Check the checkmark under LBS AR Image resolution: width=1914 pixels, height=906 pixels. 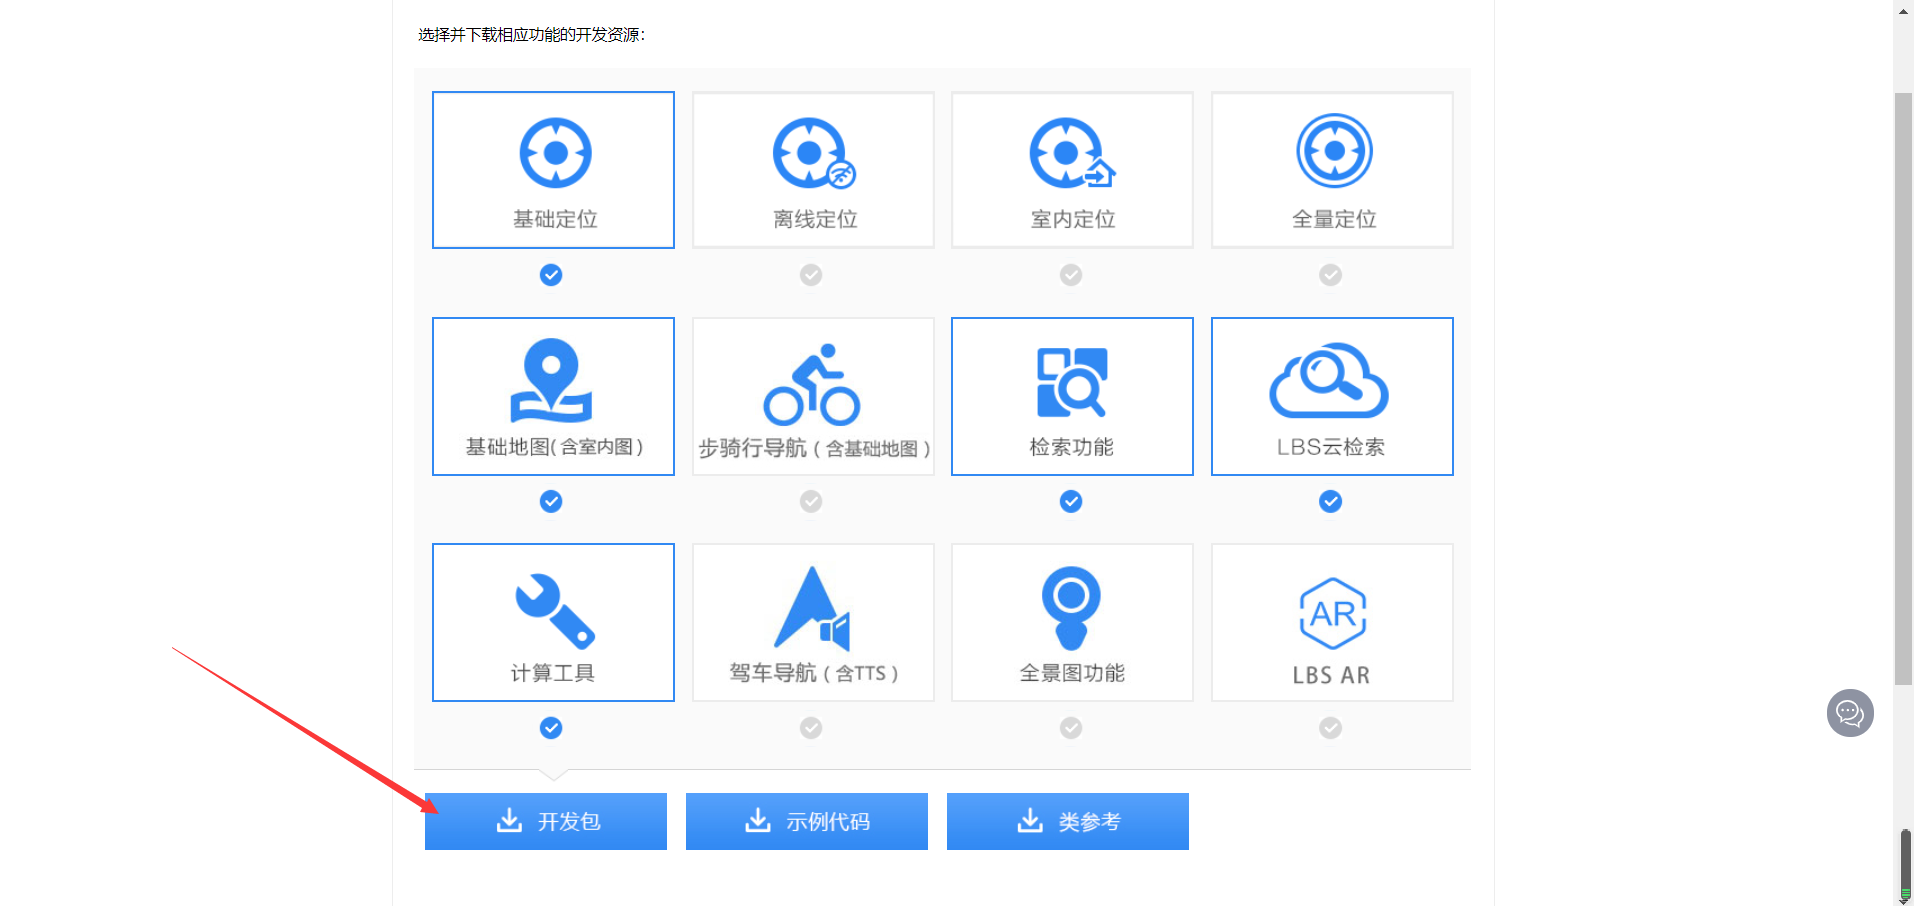[x=1330, y=728]
